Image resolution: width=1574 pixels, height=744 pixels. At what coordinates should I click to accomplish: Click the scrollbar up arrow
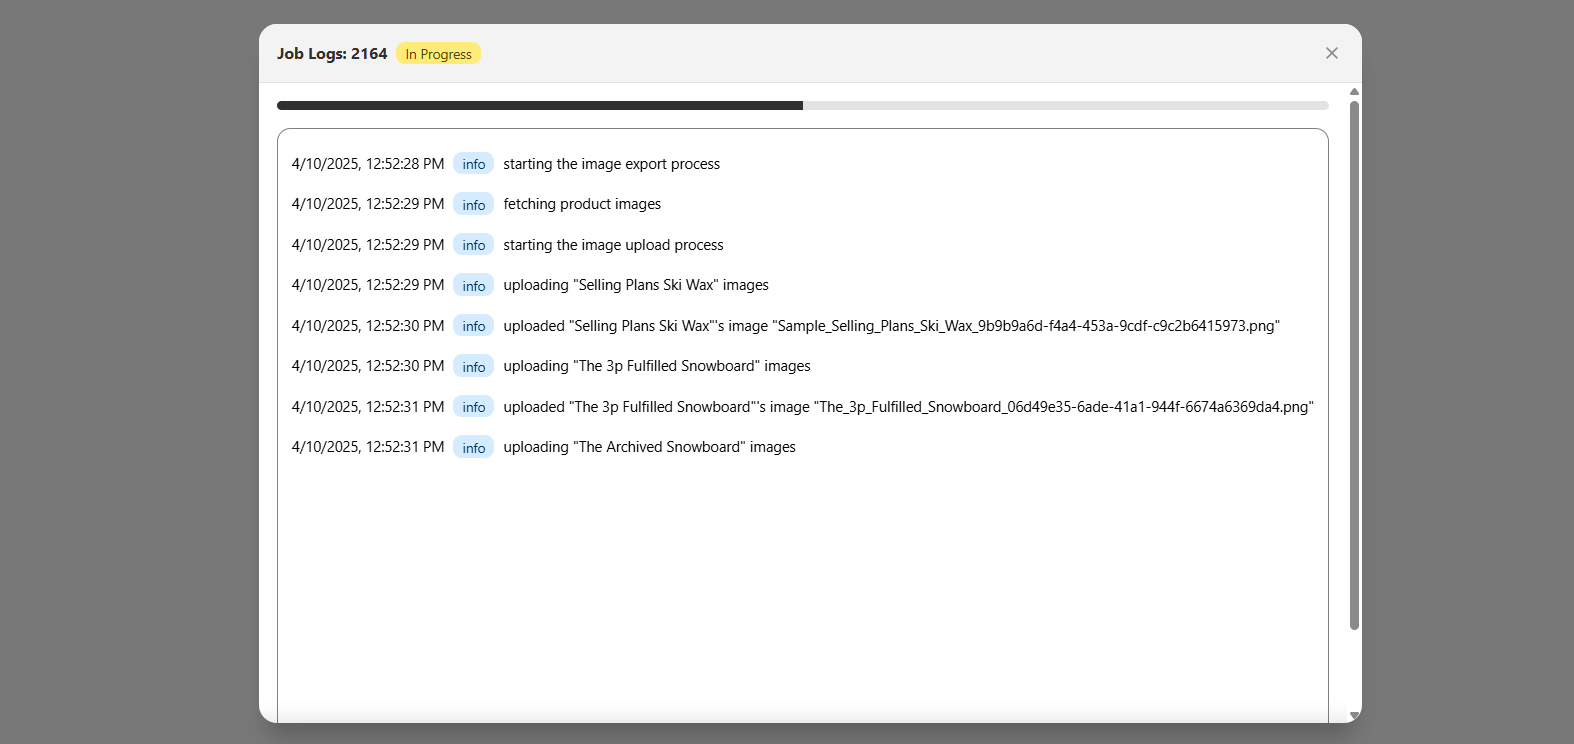(1354, 92)
